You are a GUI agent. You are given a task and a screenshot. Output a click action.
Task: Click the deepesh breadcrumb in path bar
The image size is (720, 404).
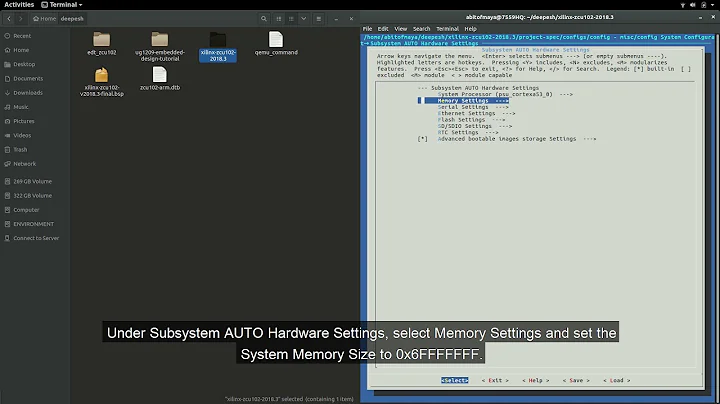72,19
